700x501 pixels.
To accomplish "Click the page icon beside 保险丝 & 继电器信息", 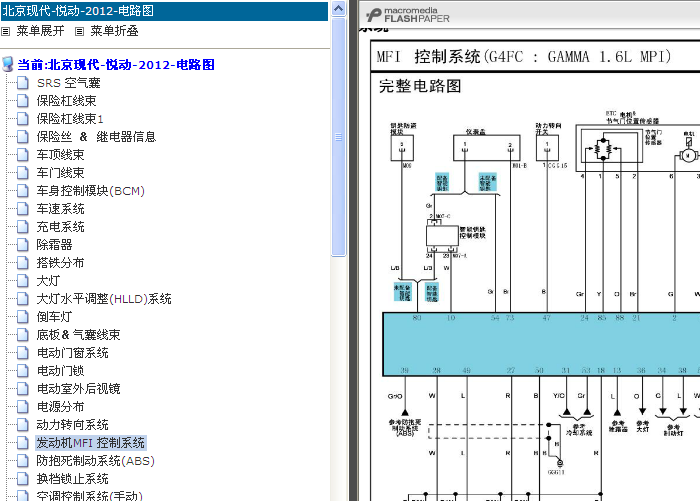I will tap(23, 137).
